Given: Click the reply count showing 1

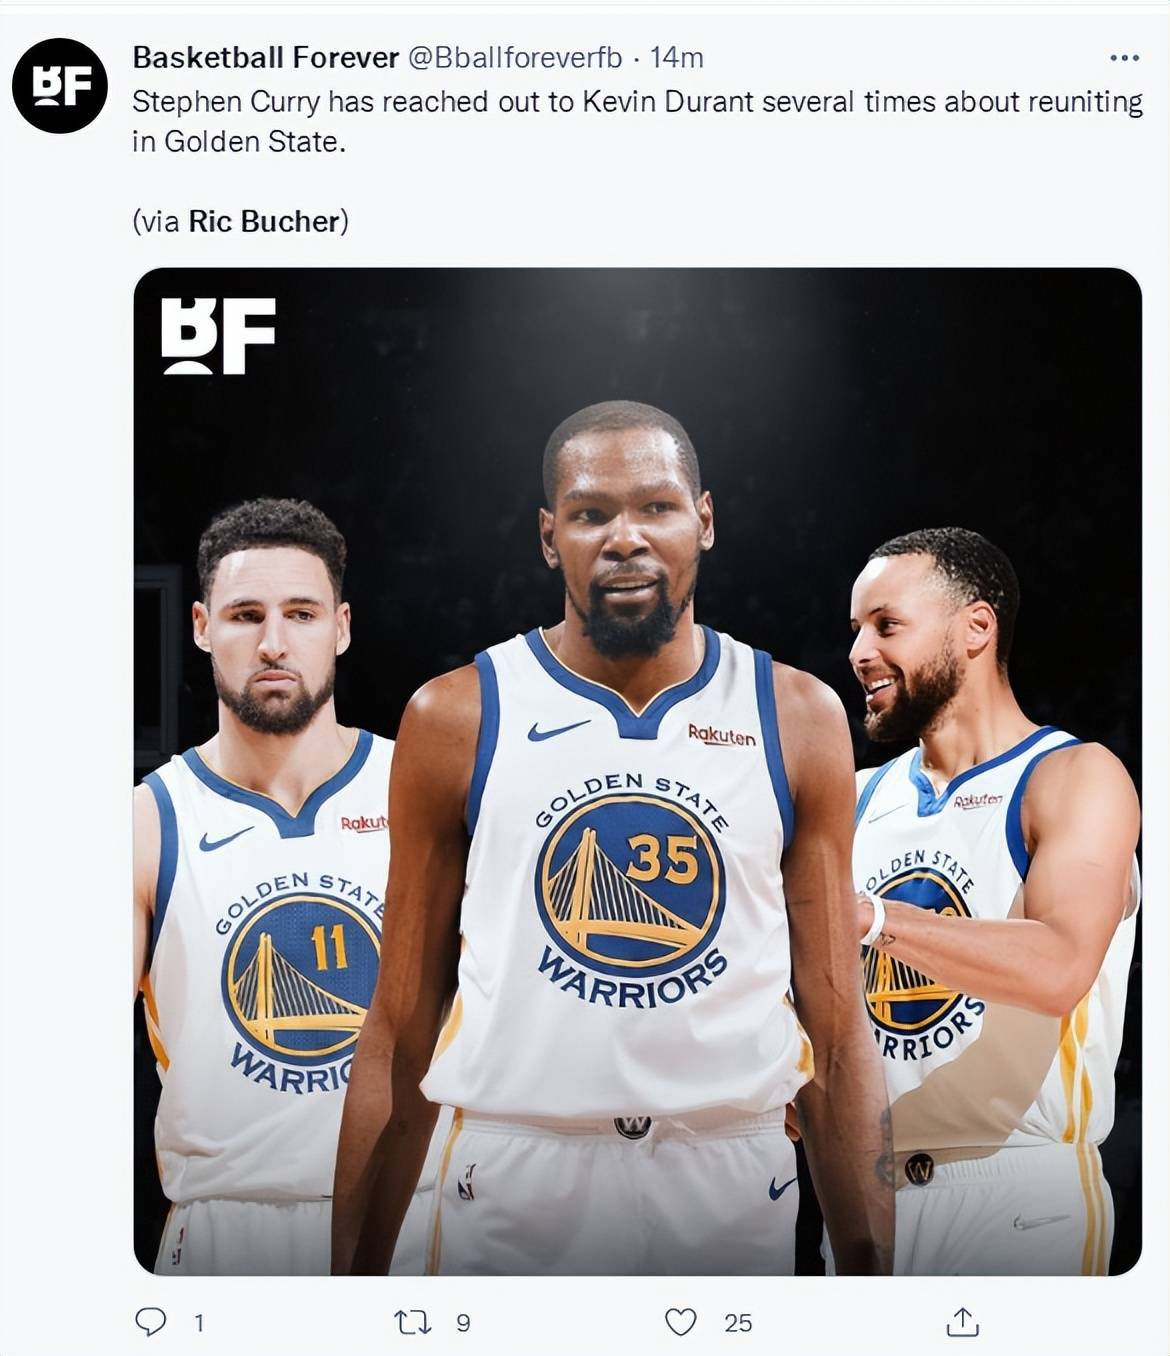Looking at the screenshot, I should [x=199, y=1323].
